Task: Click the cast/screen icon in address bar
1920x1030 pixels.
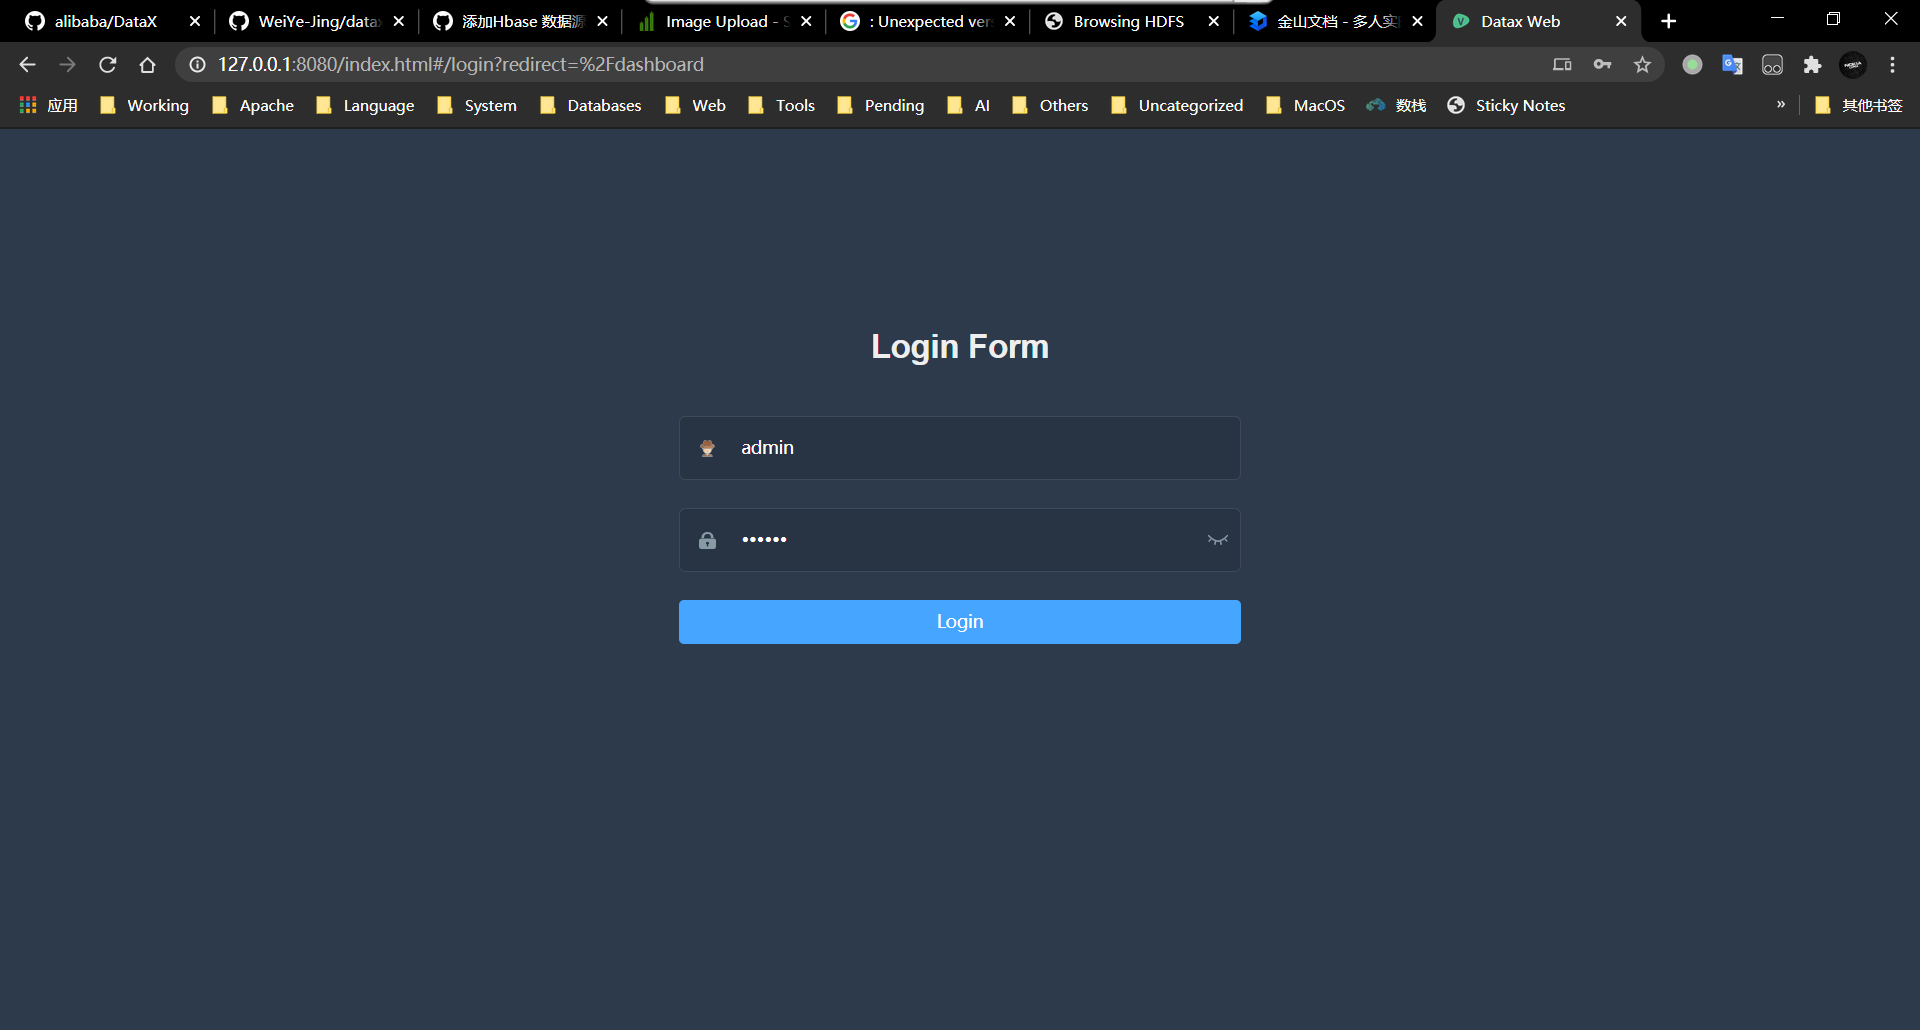Action: click(1562, 65)
